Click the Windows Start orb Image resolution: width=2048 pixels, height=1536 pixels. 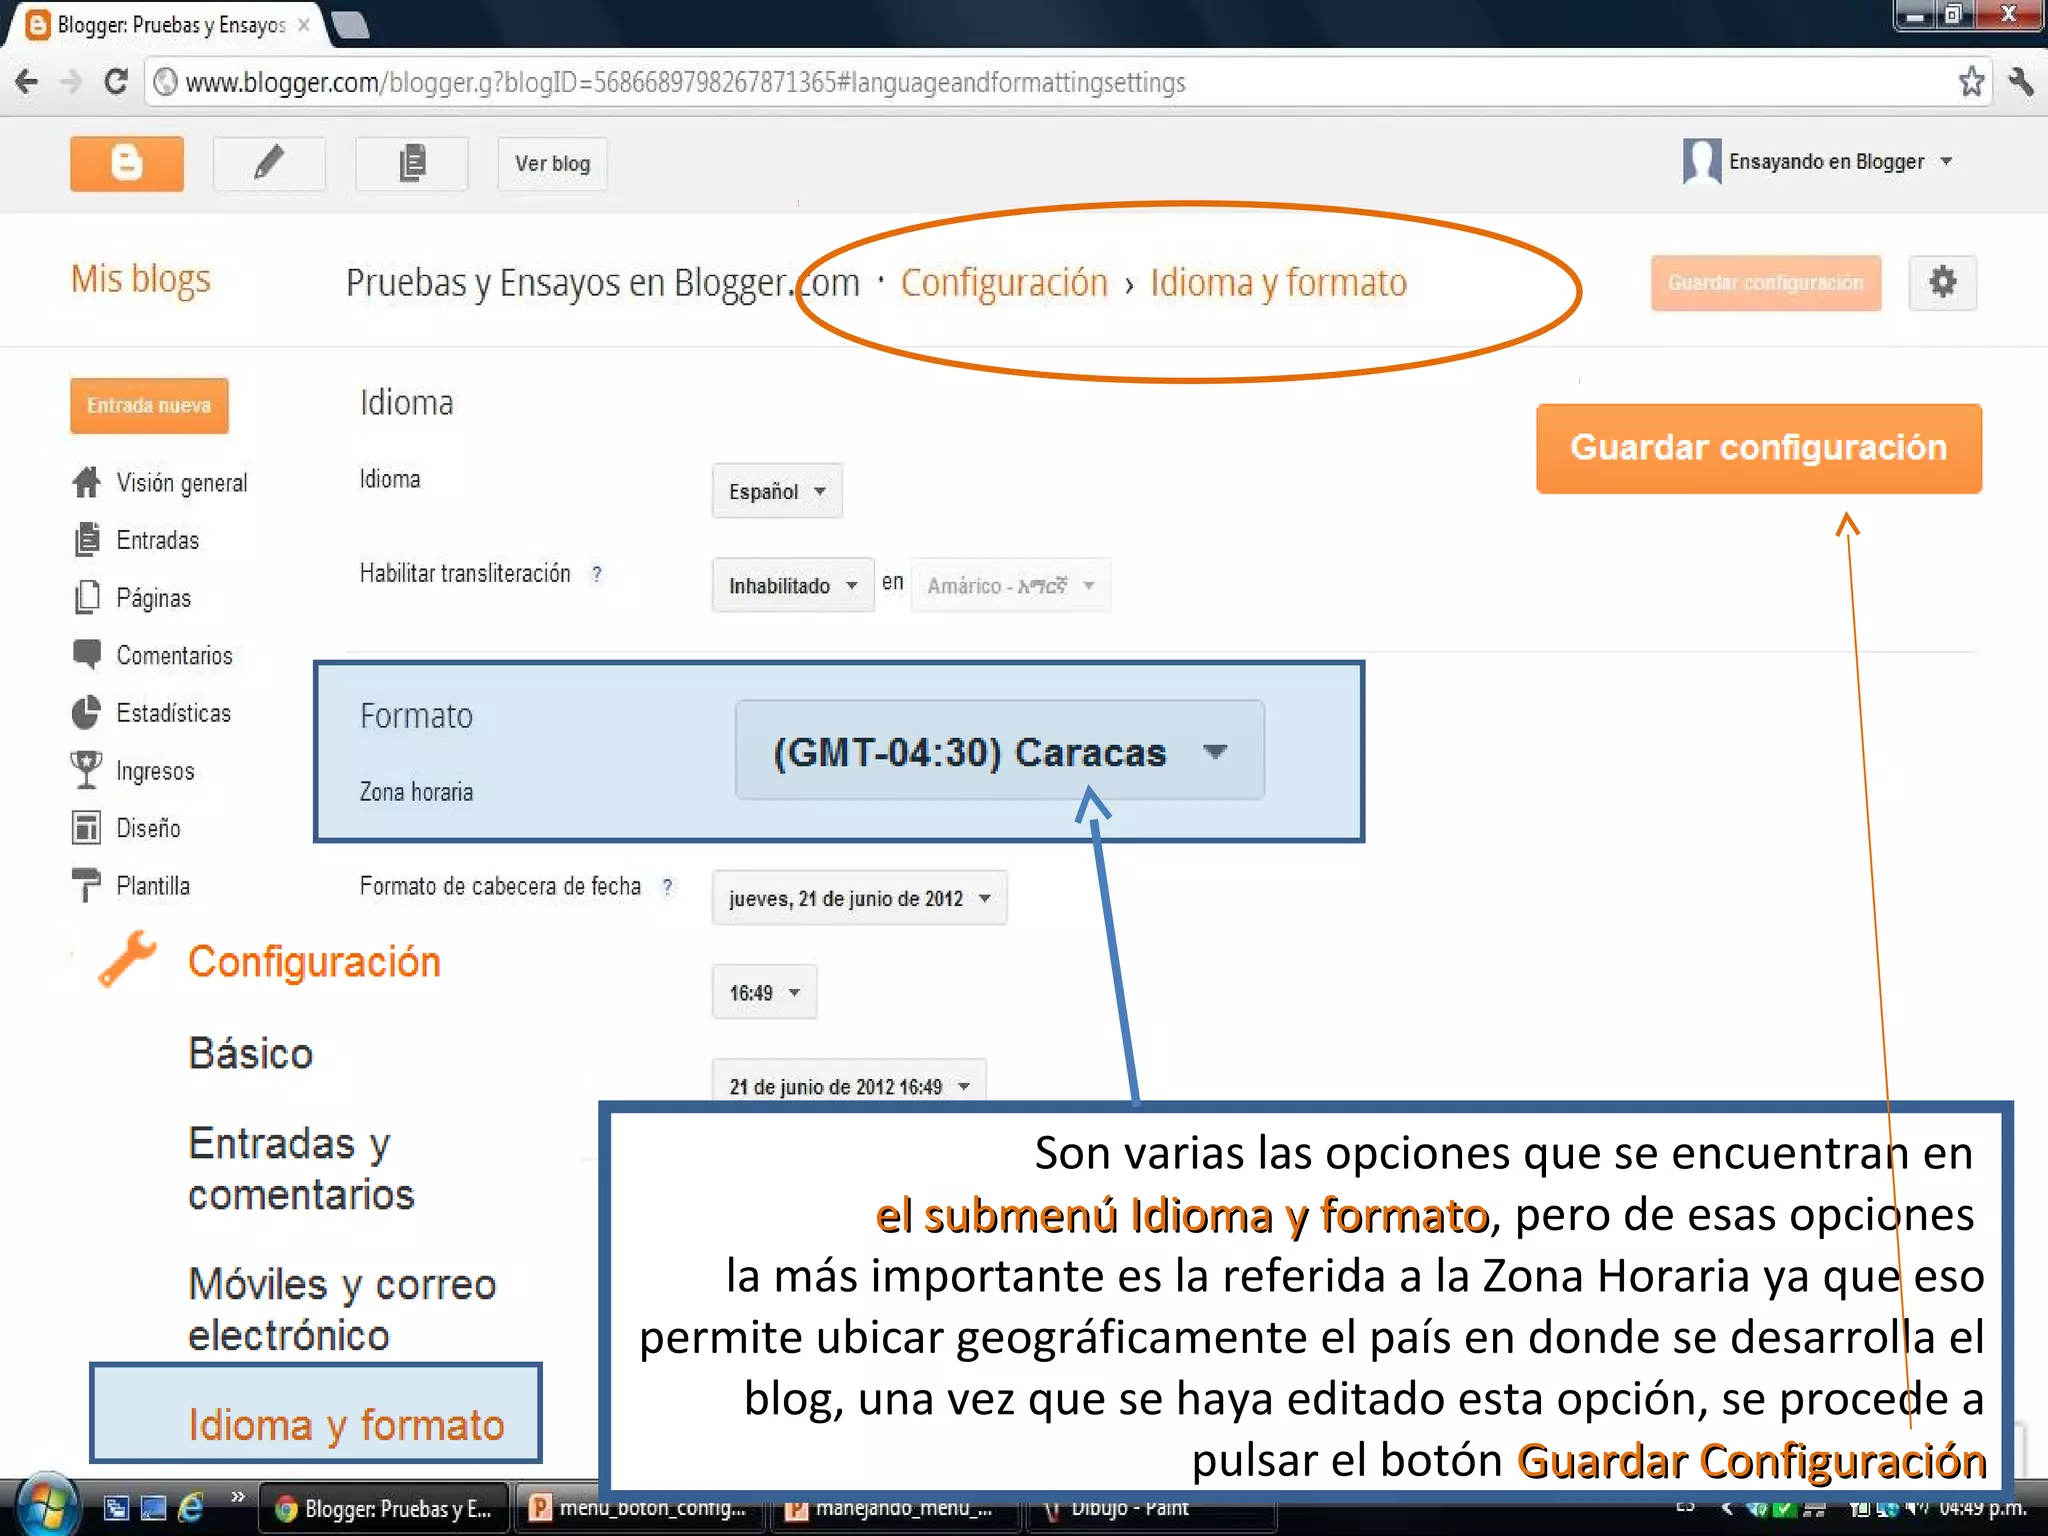(46, 1506)
